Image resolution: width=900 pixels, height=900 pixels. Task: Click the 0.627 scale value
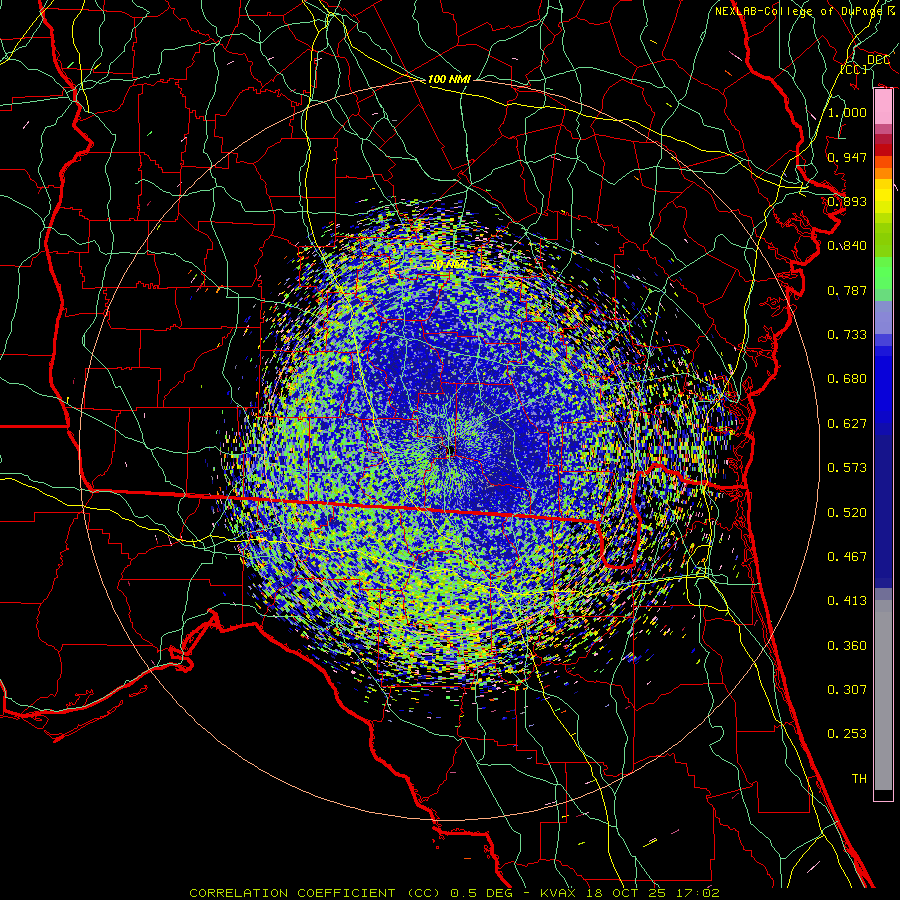847,423
